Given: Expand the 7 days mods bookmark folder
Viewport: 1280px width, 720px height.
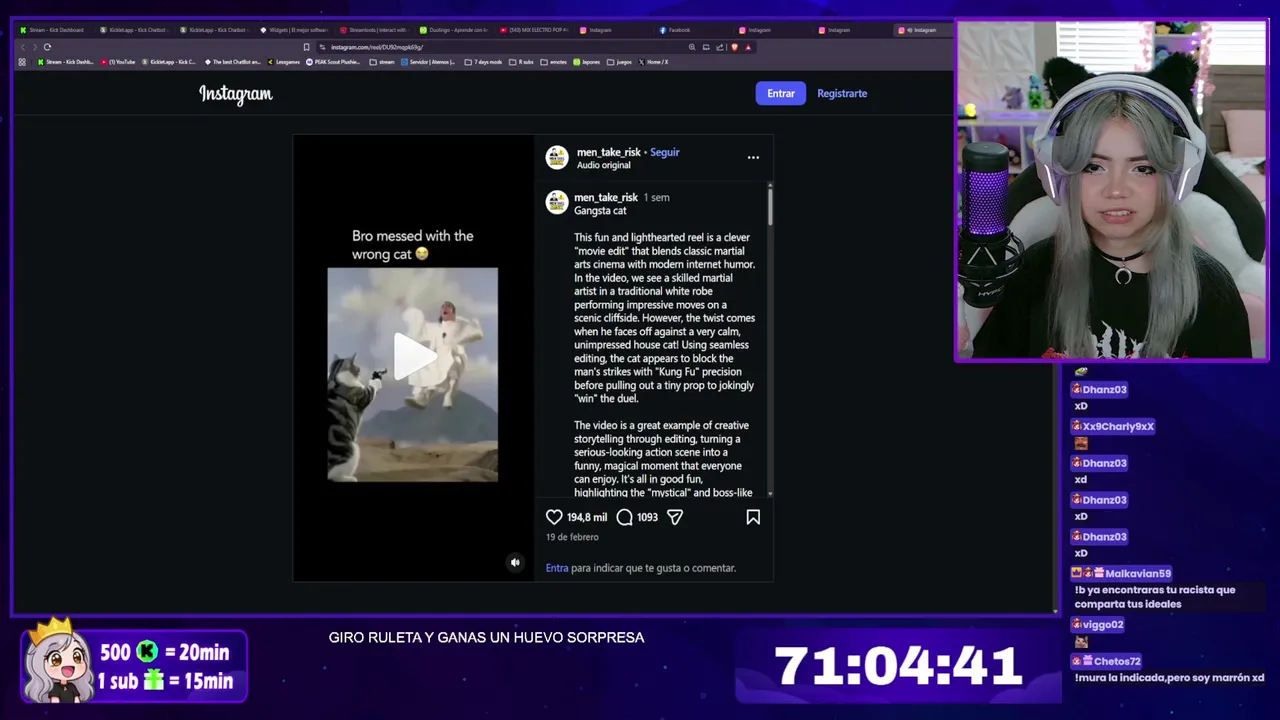Looking at the screenshot, I should coord(482,62).
